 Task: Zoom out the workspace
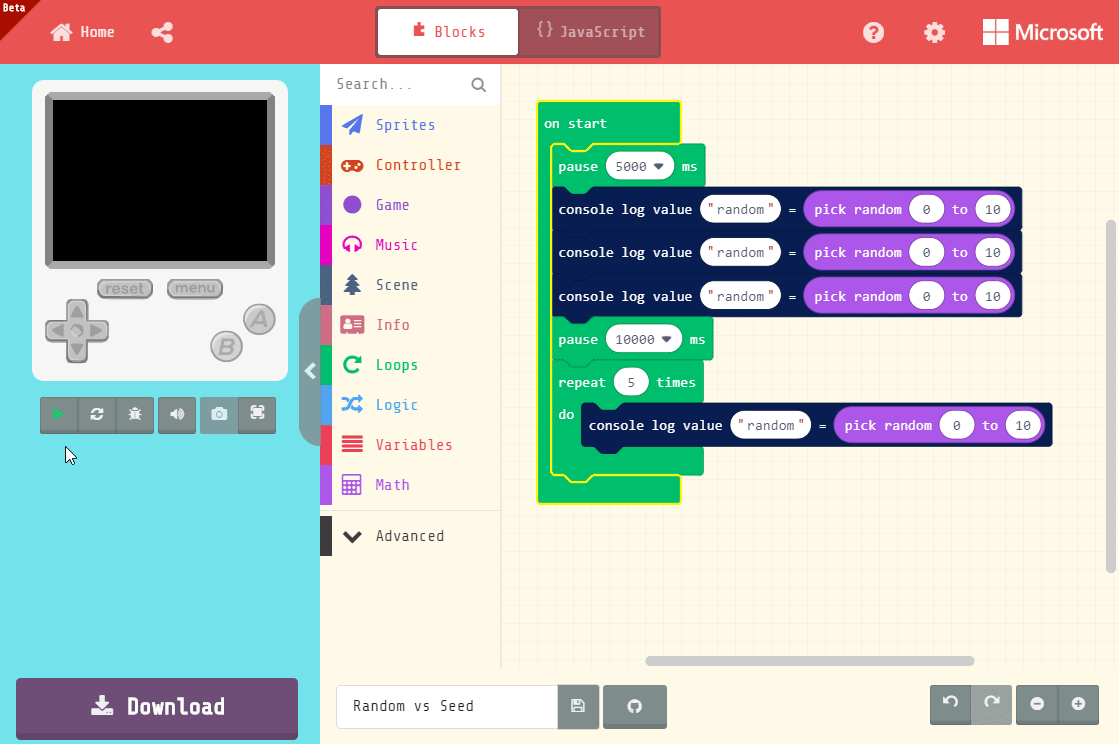(1037, 704)
